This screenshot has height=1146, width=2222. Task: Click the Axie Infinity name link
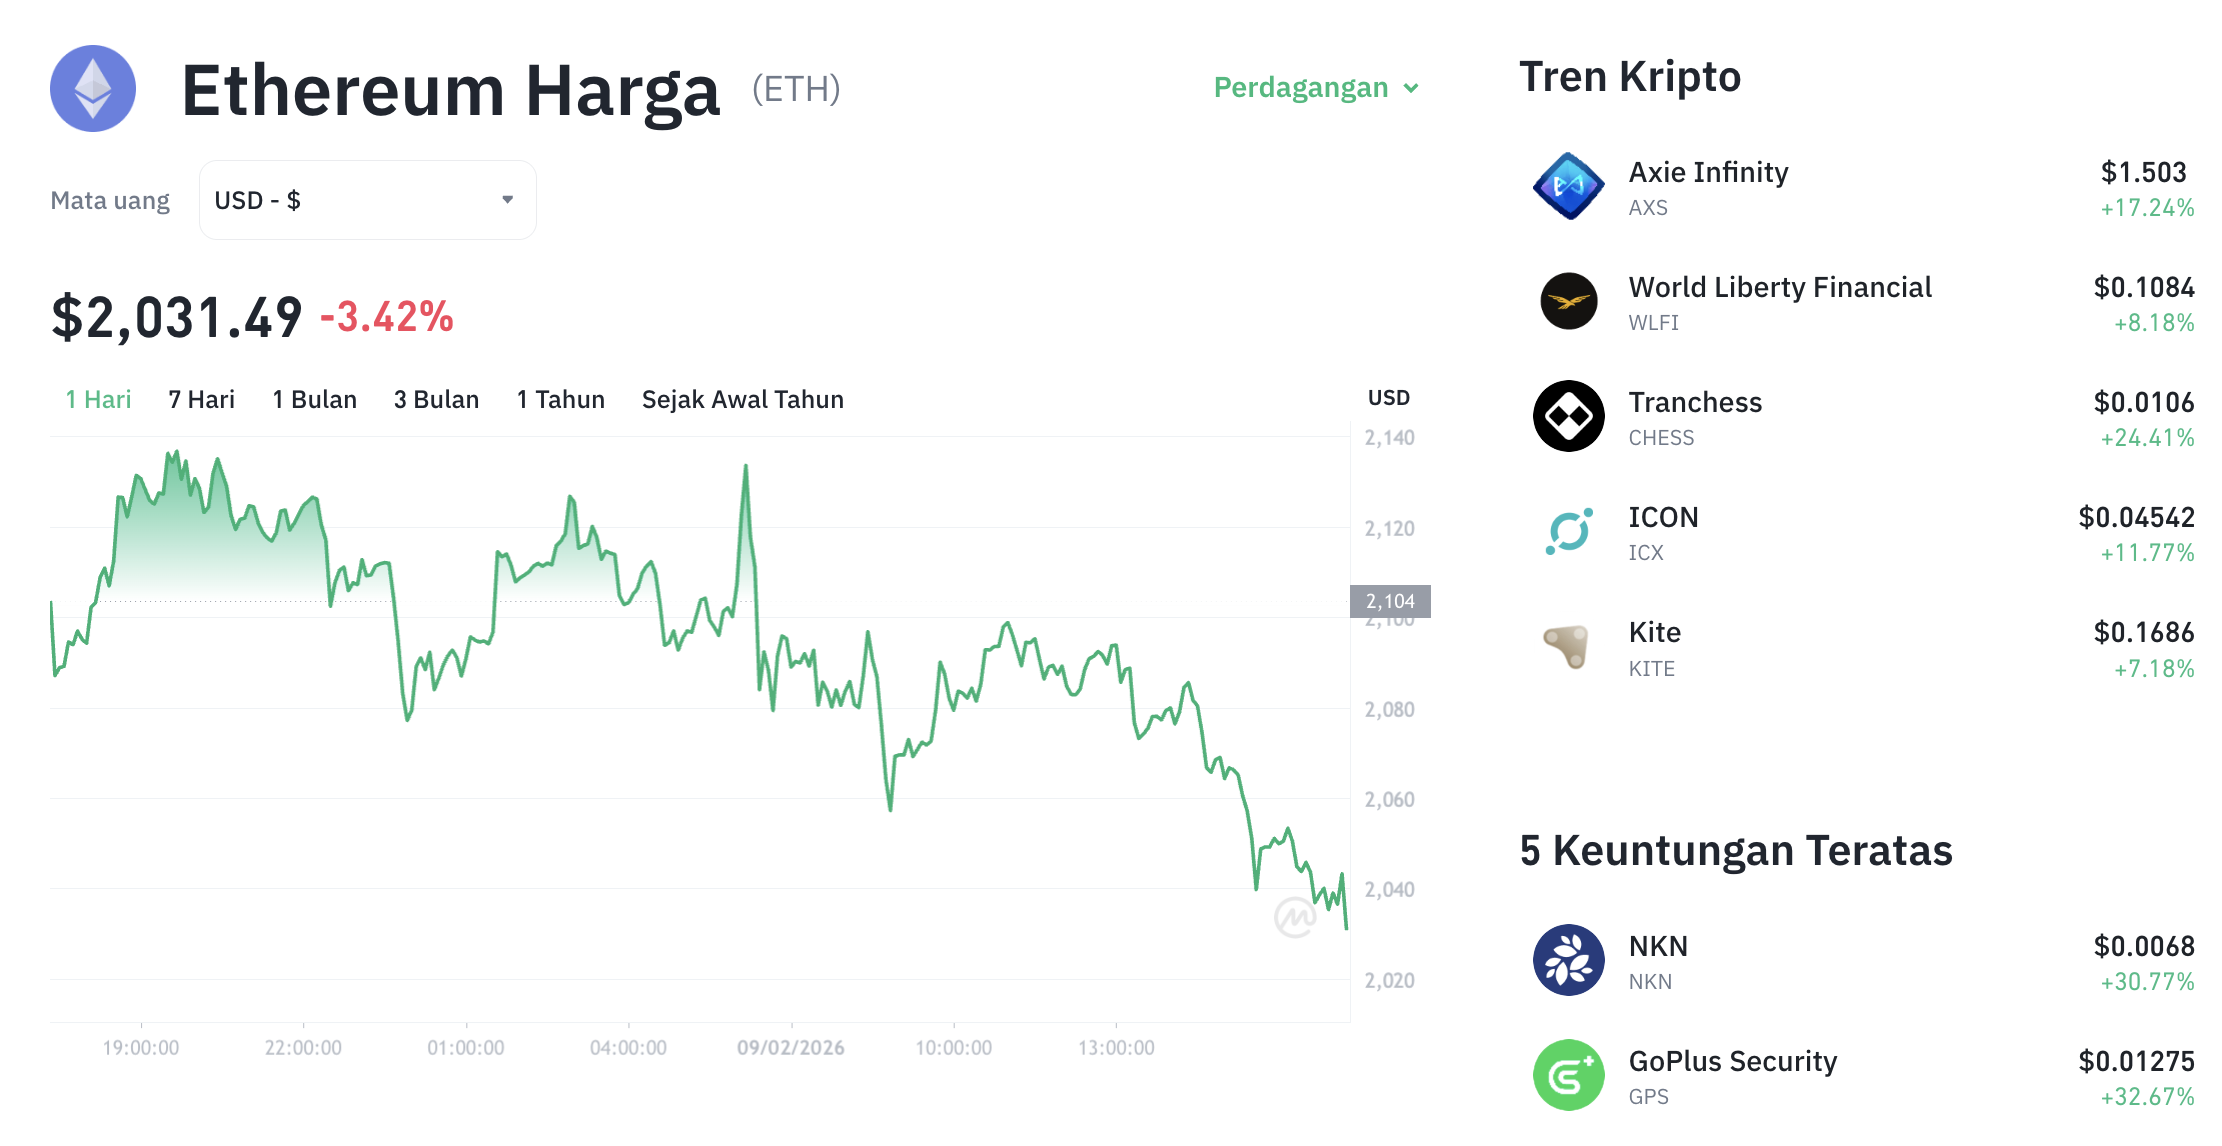coord(1708,172)
